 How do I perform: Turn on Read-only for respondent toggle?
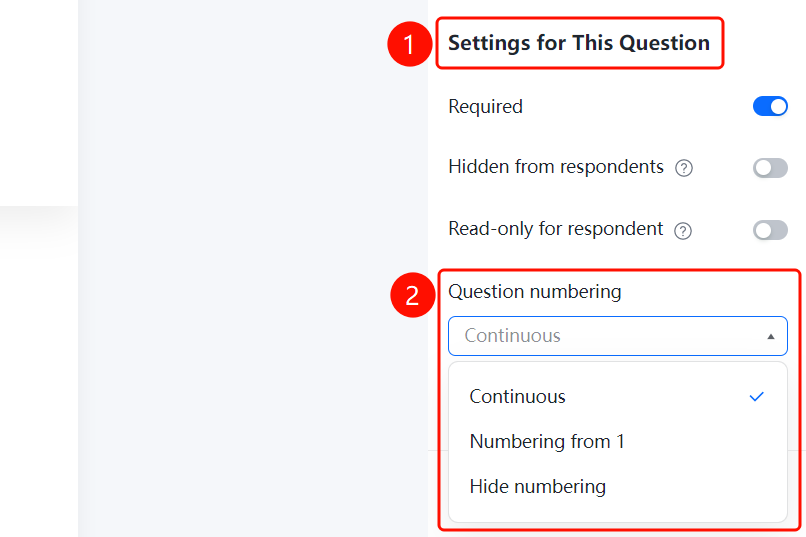[x=770, y=230]
